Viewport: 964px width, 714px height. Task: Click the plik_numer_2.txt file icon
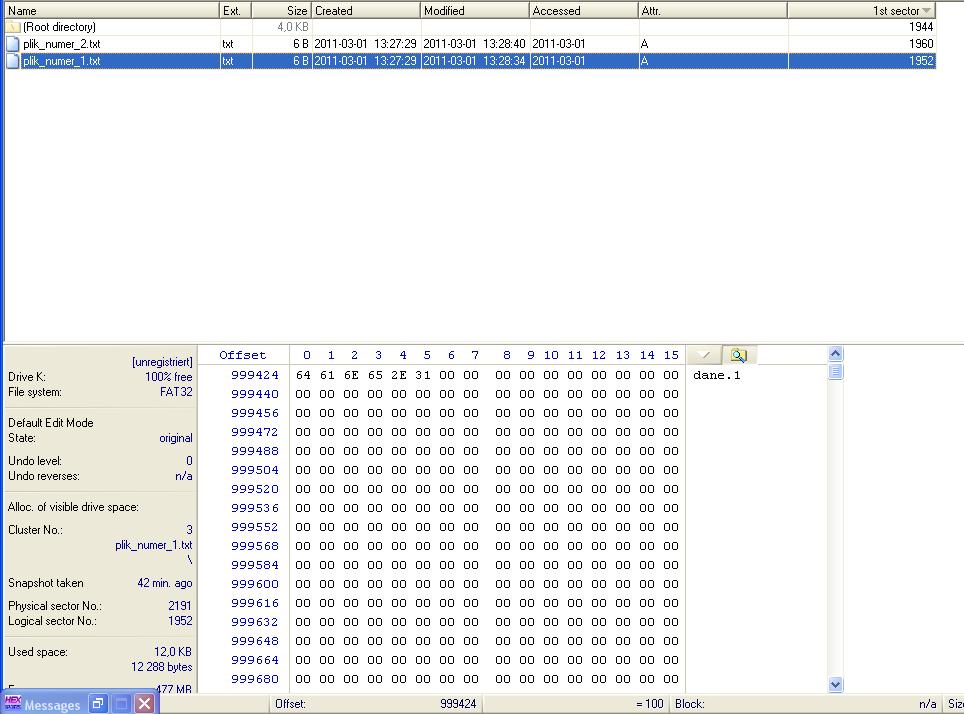[14, 44]
